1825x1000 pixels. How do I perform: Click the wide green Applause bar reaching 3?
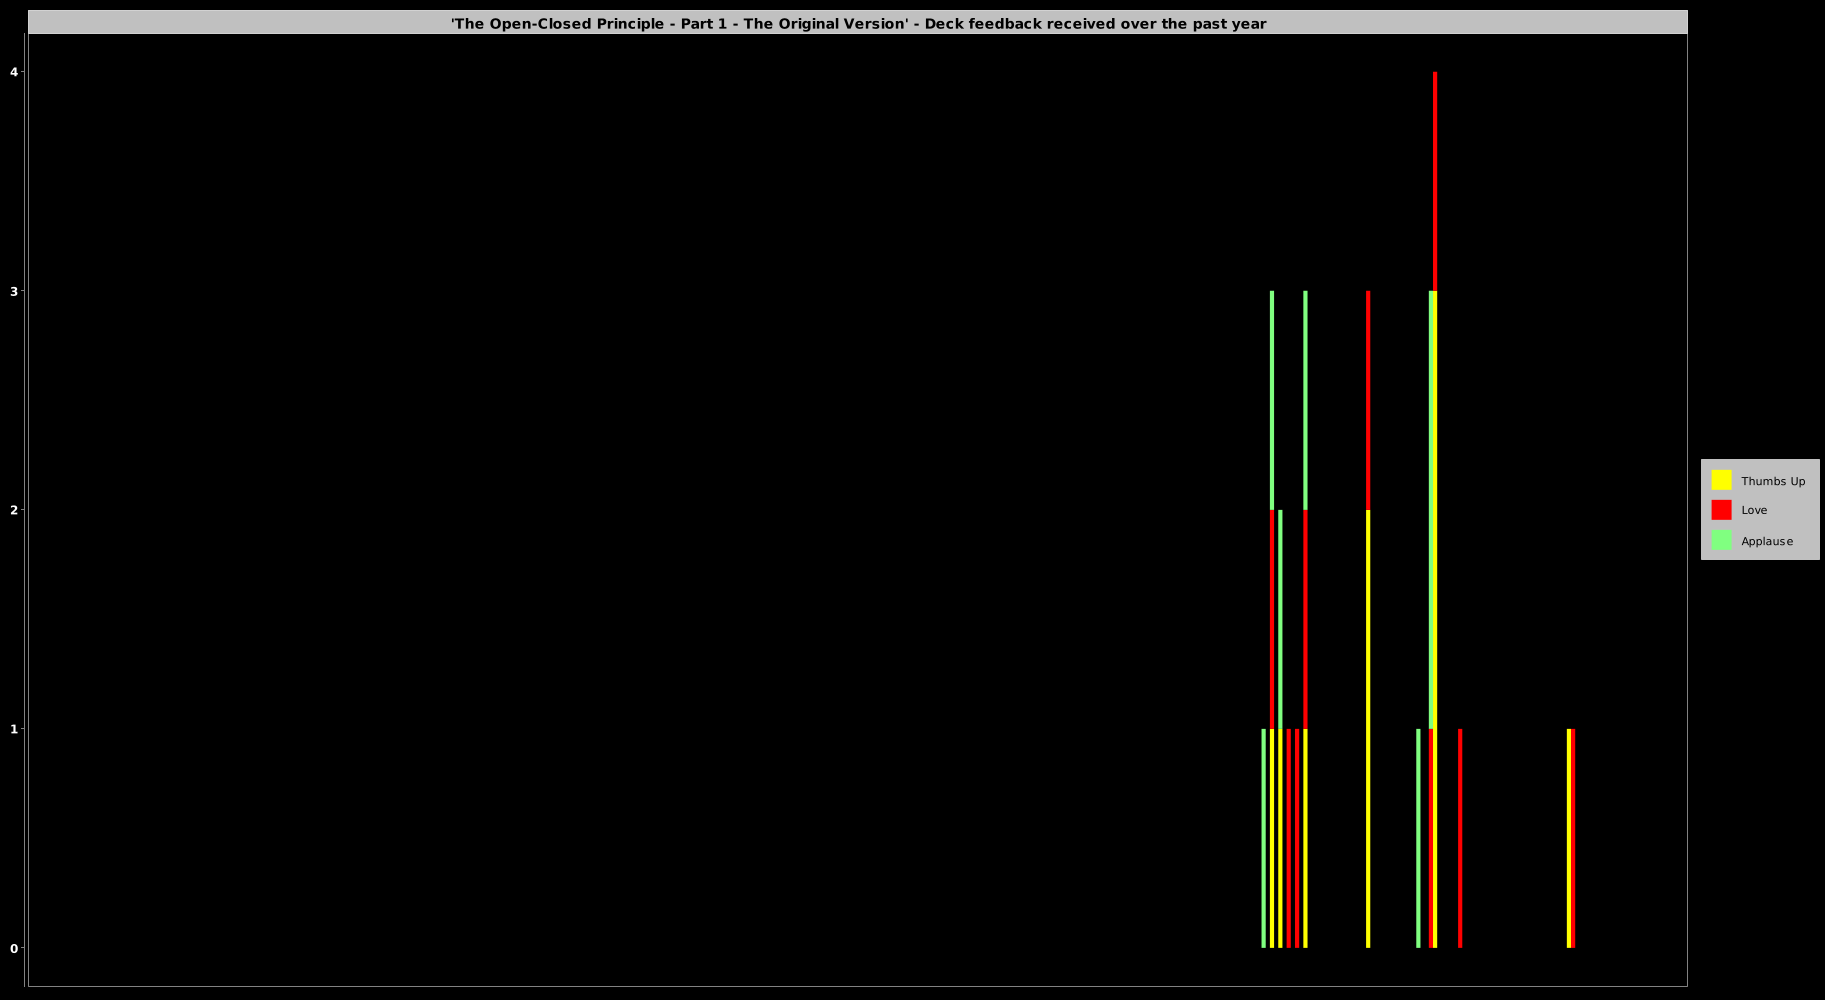tap(1432, 510)
